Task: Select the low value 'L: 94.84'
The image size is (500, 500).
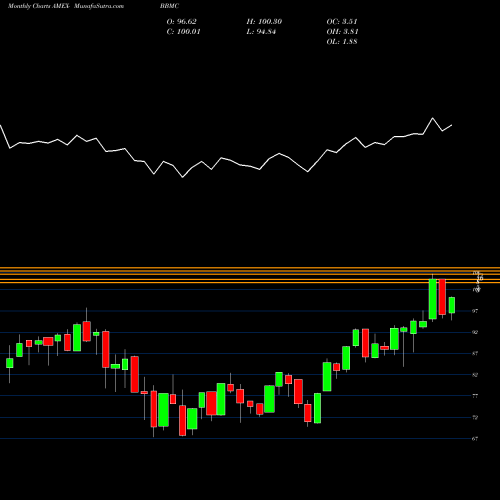Action: tap(261, 32)
